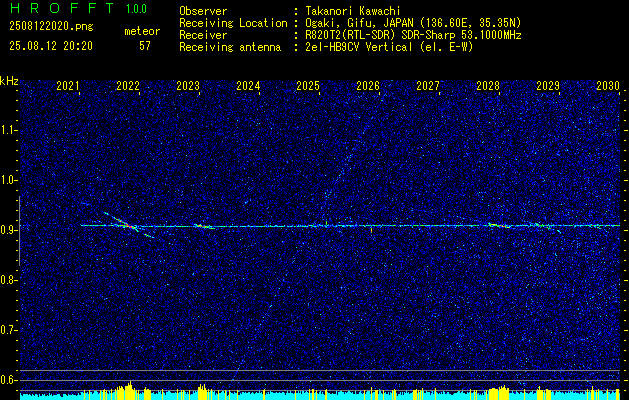The width and height of the screenshot is (629, 400).
Task: Click the yellow power bars below 2023
Action: coord(203,392)
